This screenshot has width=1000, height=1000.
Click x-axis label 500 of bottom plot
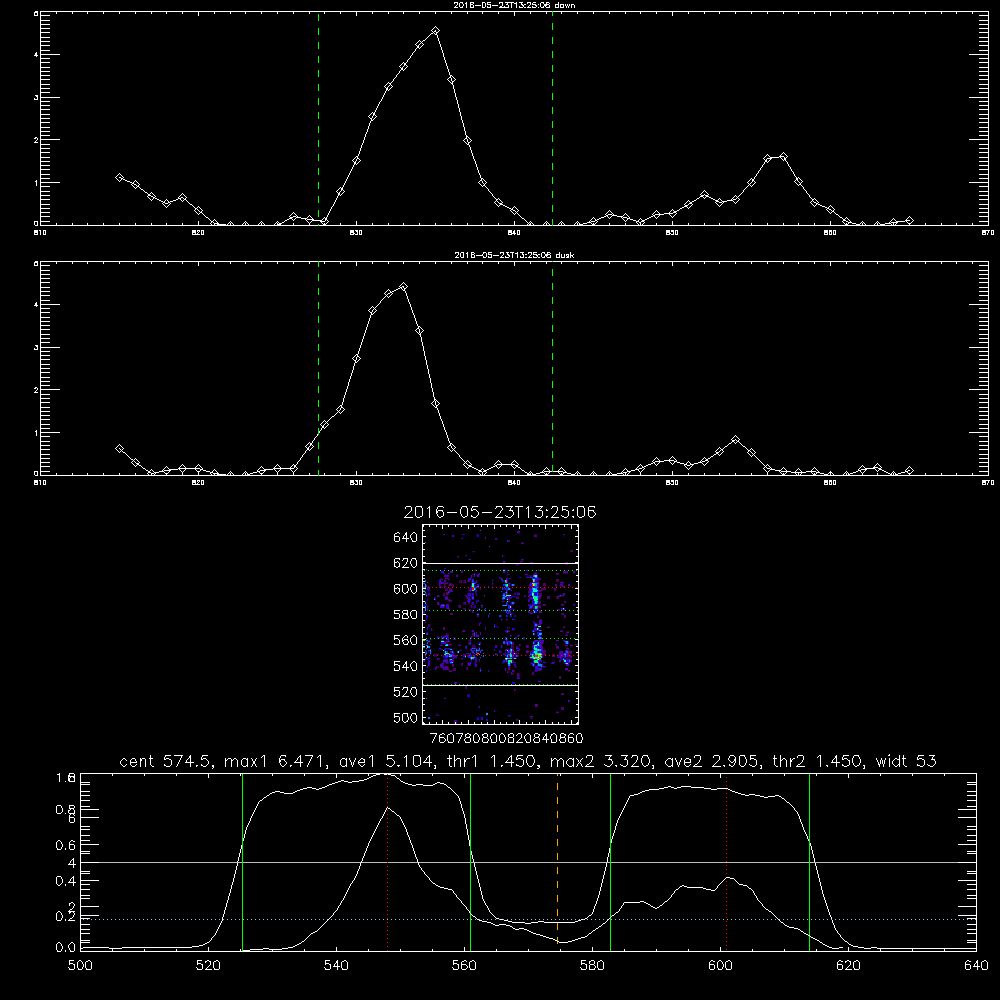(80, 966)
